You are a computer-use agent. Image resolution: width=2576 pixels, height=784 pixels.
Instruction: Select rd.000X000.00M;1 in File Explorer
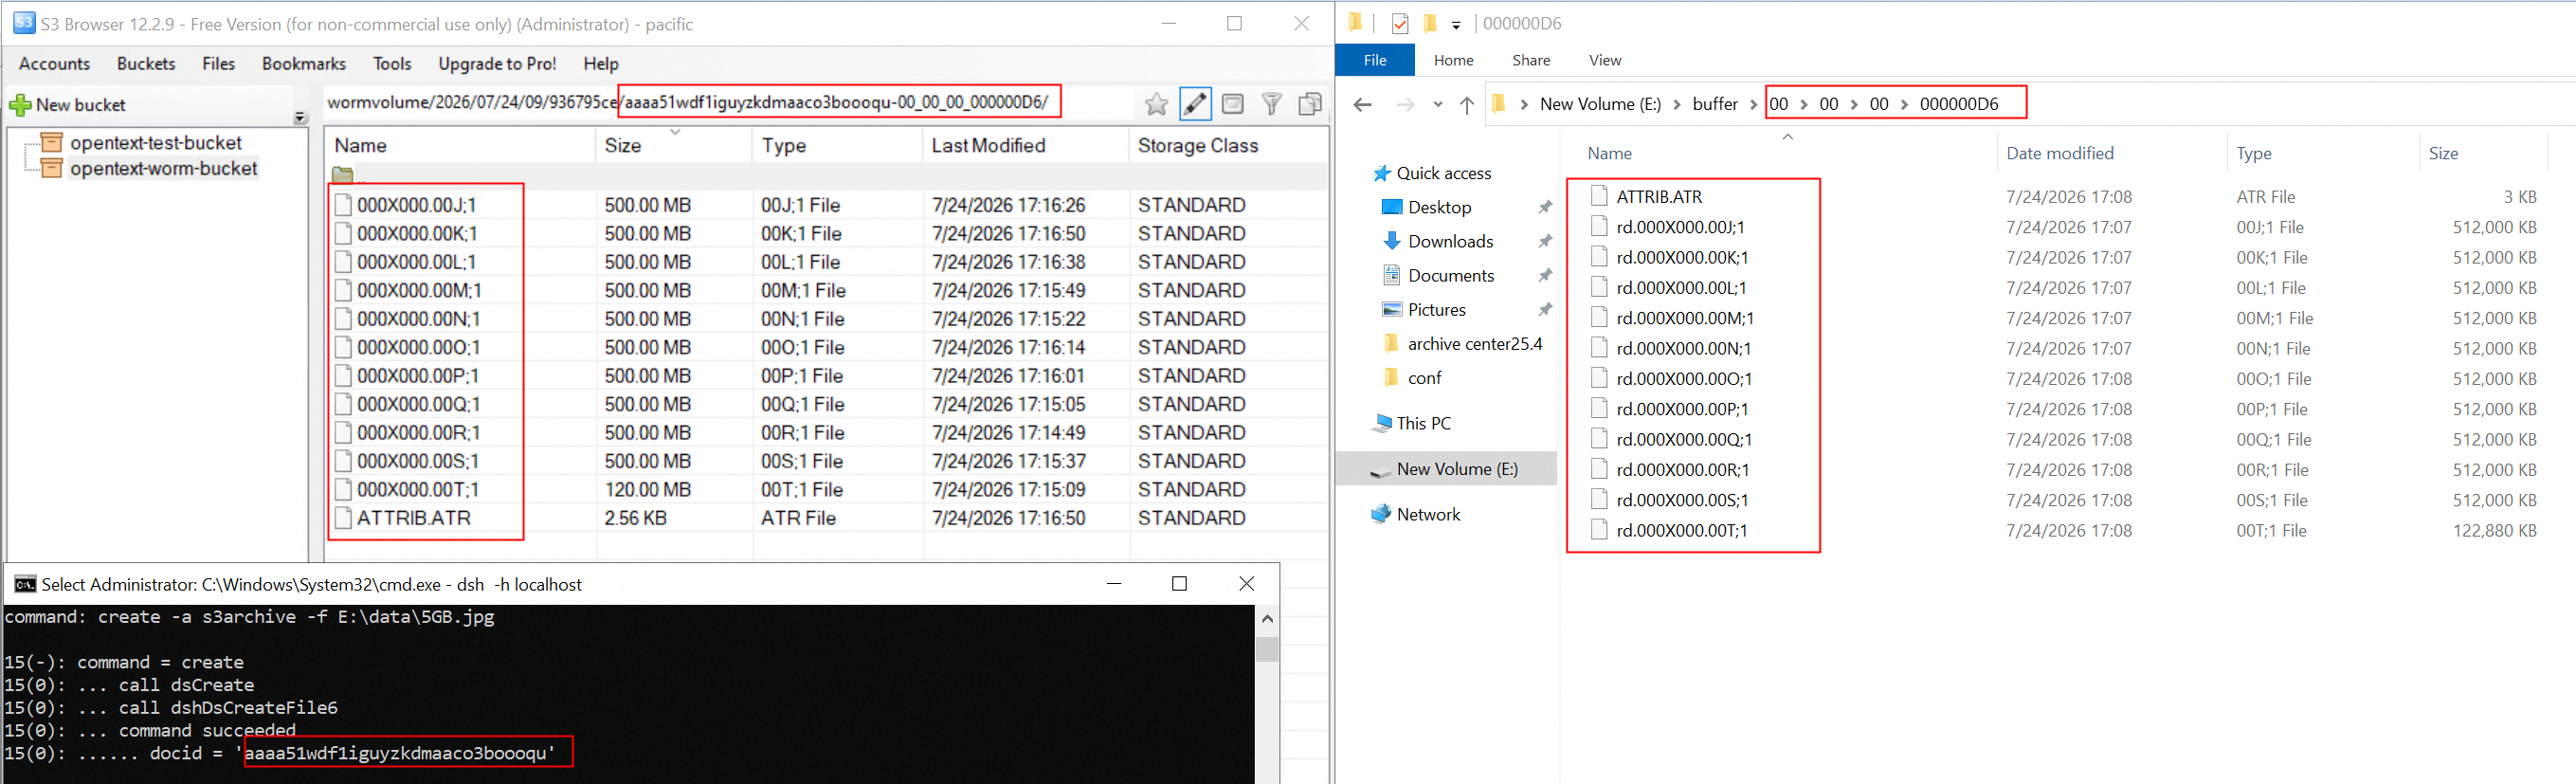(x=1684, y=318)
